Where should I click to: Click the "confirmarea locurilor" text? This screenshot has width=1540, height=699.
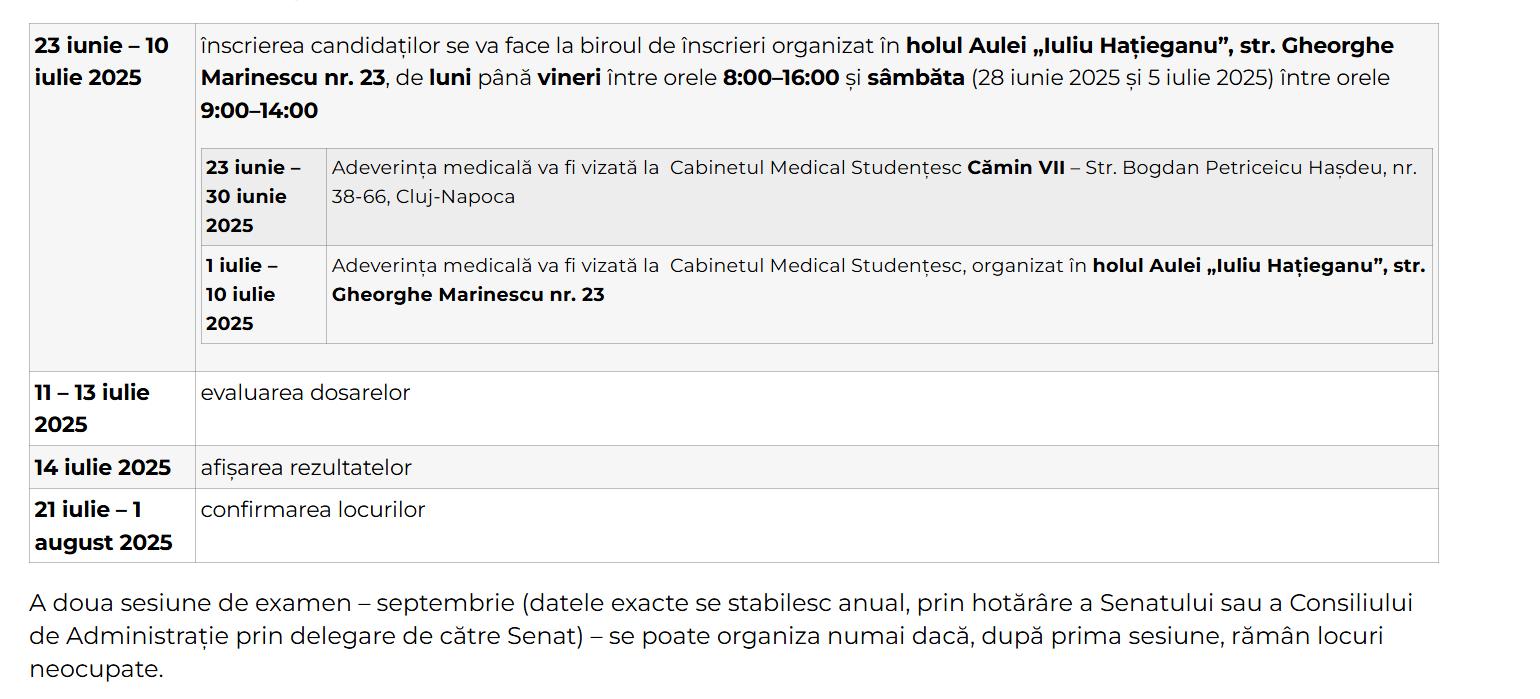pyautogui.click(x=313, y=510)
